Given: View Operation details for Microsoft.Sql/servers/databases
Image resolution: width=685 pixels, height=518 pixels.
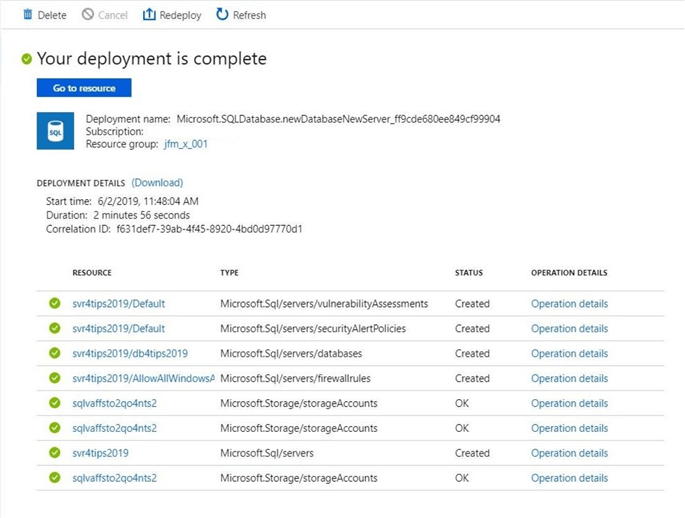Looking at the screenshot, I should click(569, 354).
